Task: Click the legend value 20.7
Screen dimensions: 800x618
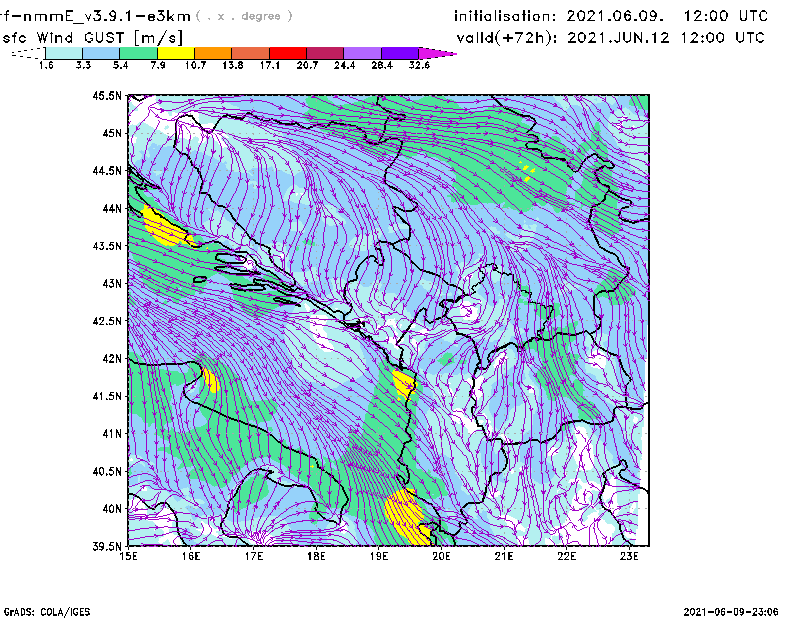Action: 307,65
